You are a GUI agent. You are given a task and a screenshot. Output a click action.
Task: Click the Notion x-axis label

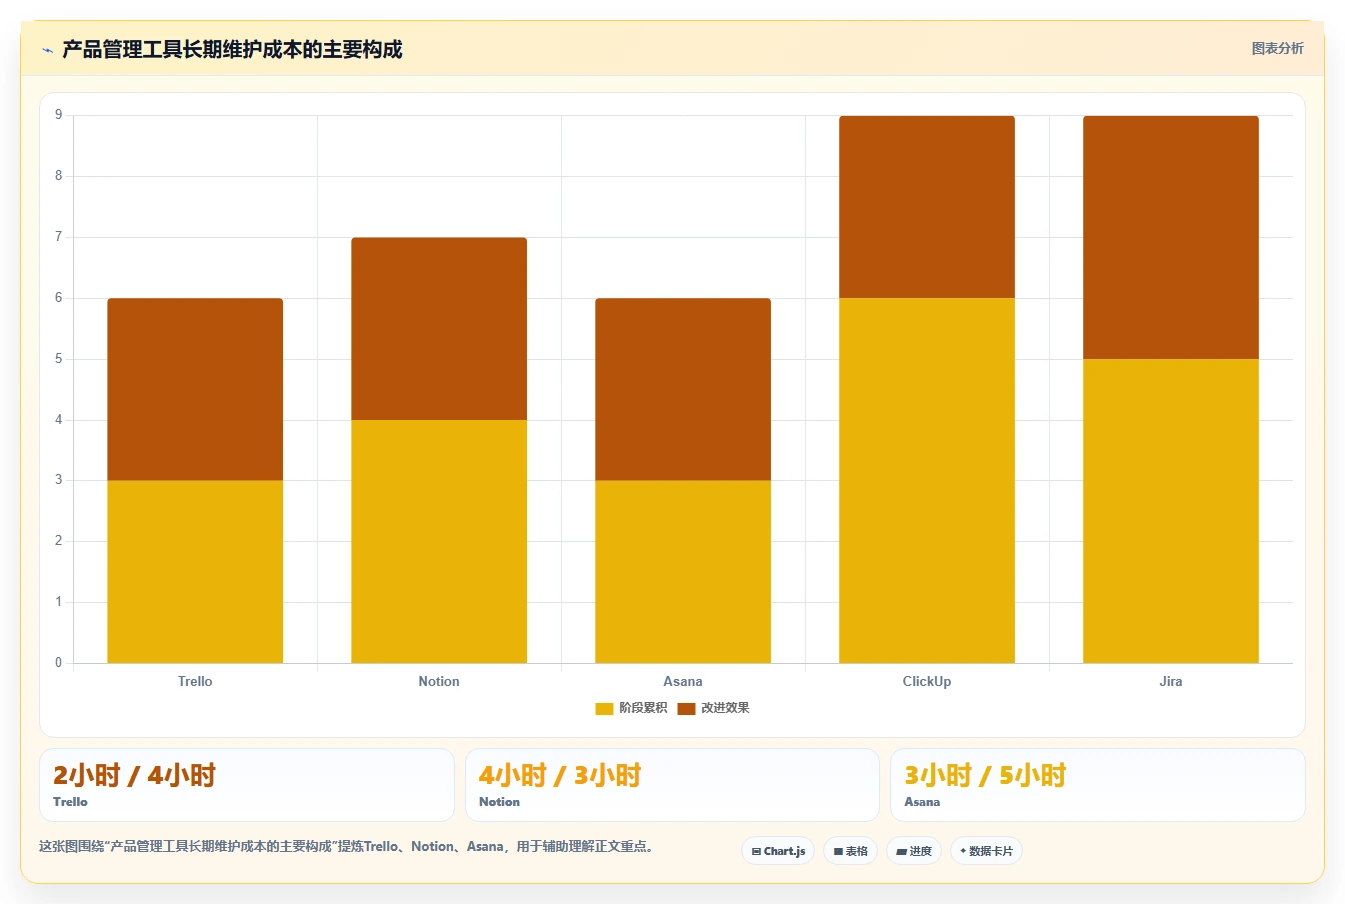click(439, 681)
